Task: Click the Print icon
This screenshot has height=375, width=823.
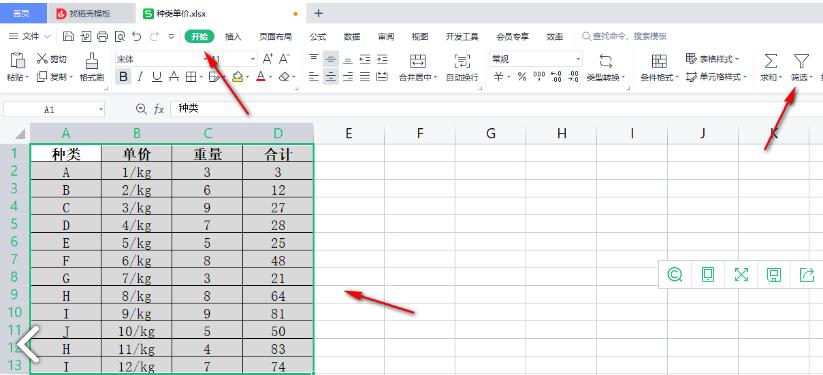Action: point(103,36)
